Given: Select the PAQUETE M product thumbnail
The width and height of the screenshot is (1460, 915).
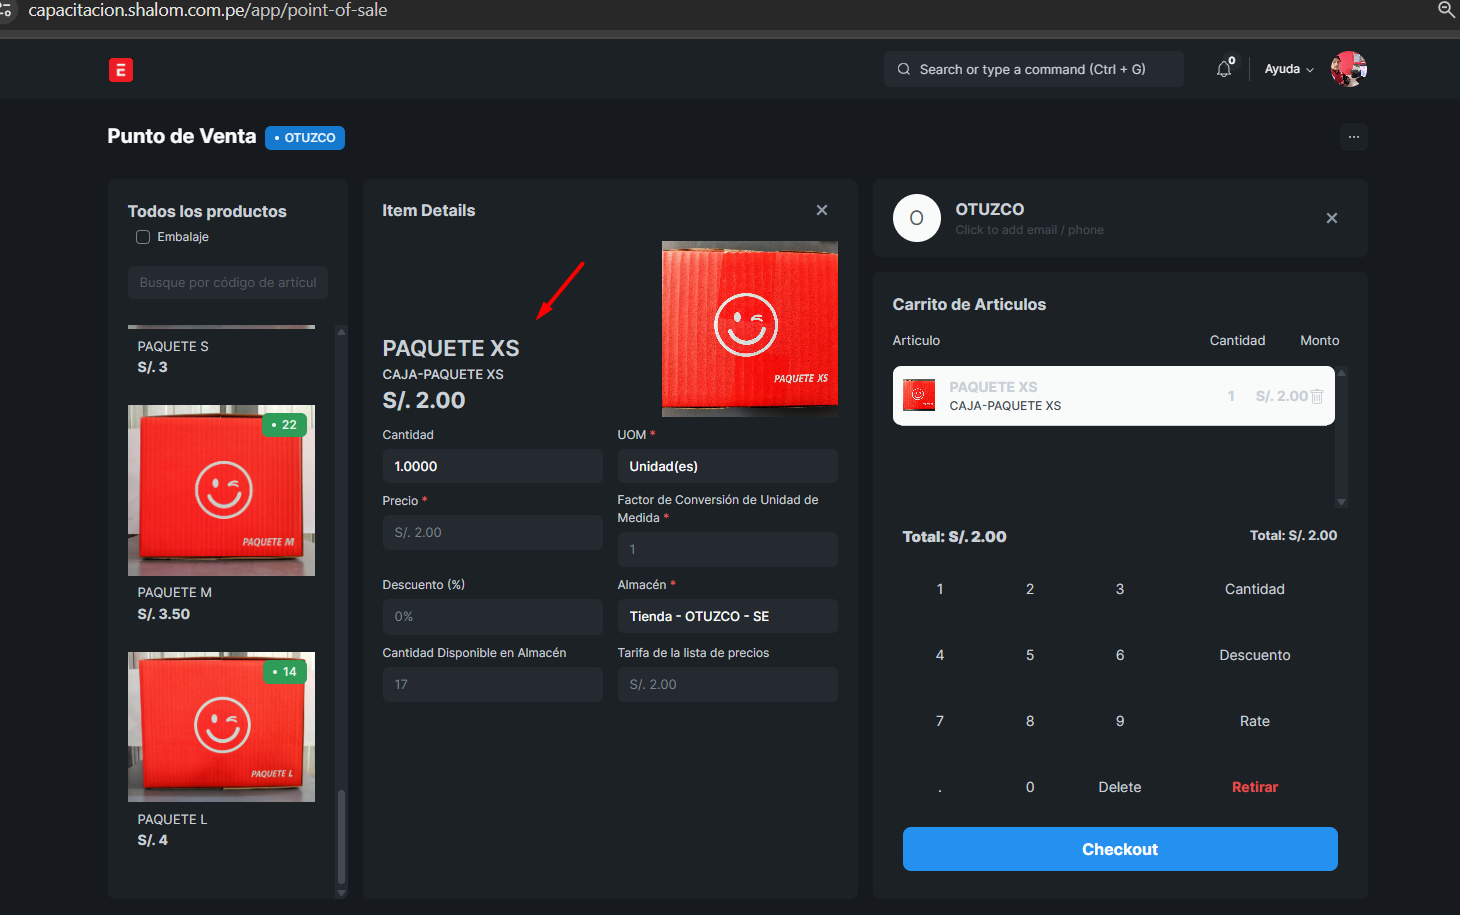Looking at the screenshot, I should pos(221,490).
